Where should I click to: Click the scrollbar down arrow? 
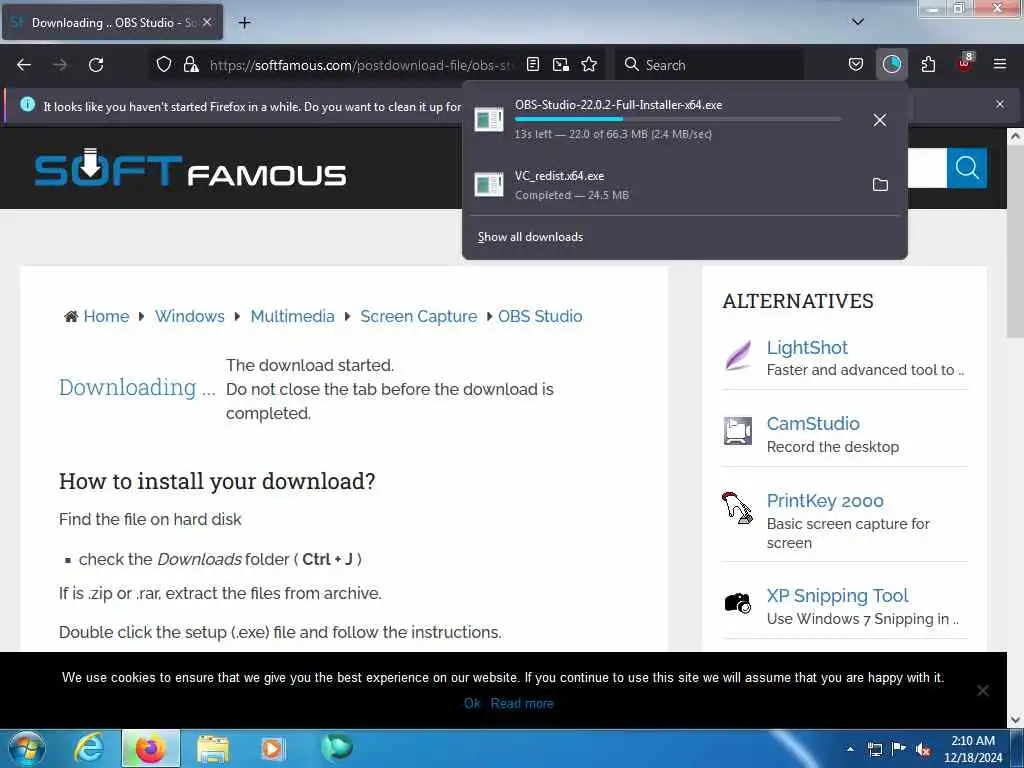(1015, 720)
